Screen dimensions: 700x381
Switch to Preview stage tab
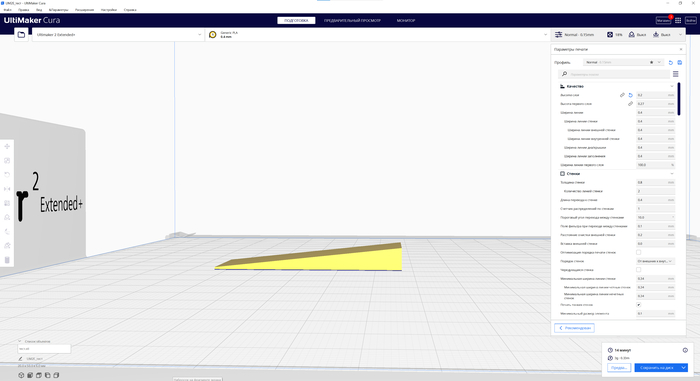click(352, 21)
